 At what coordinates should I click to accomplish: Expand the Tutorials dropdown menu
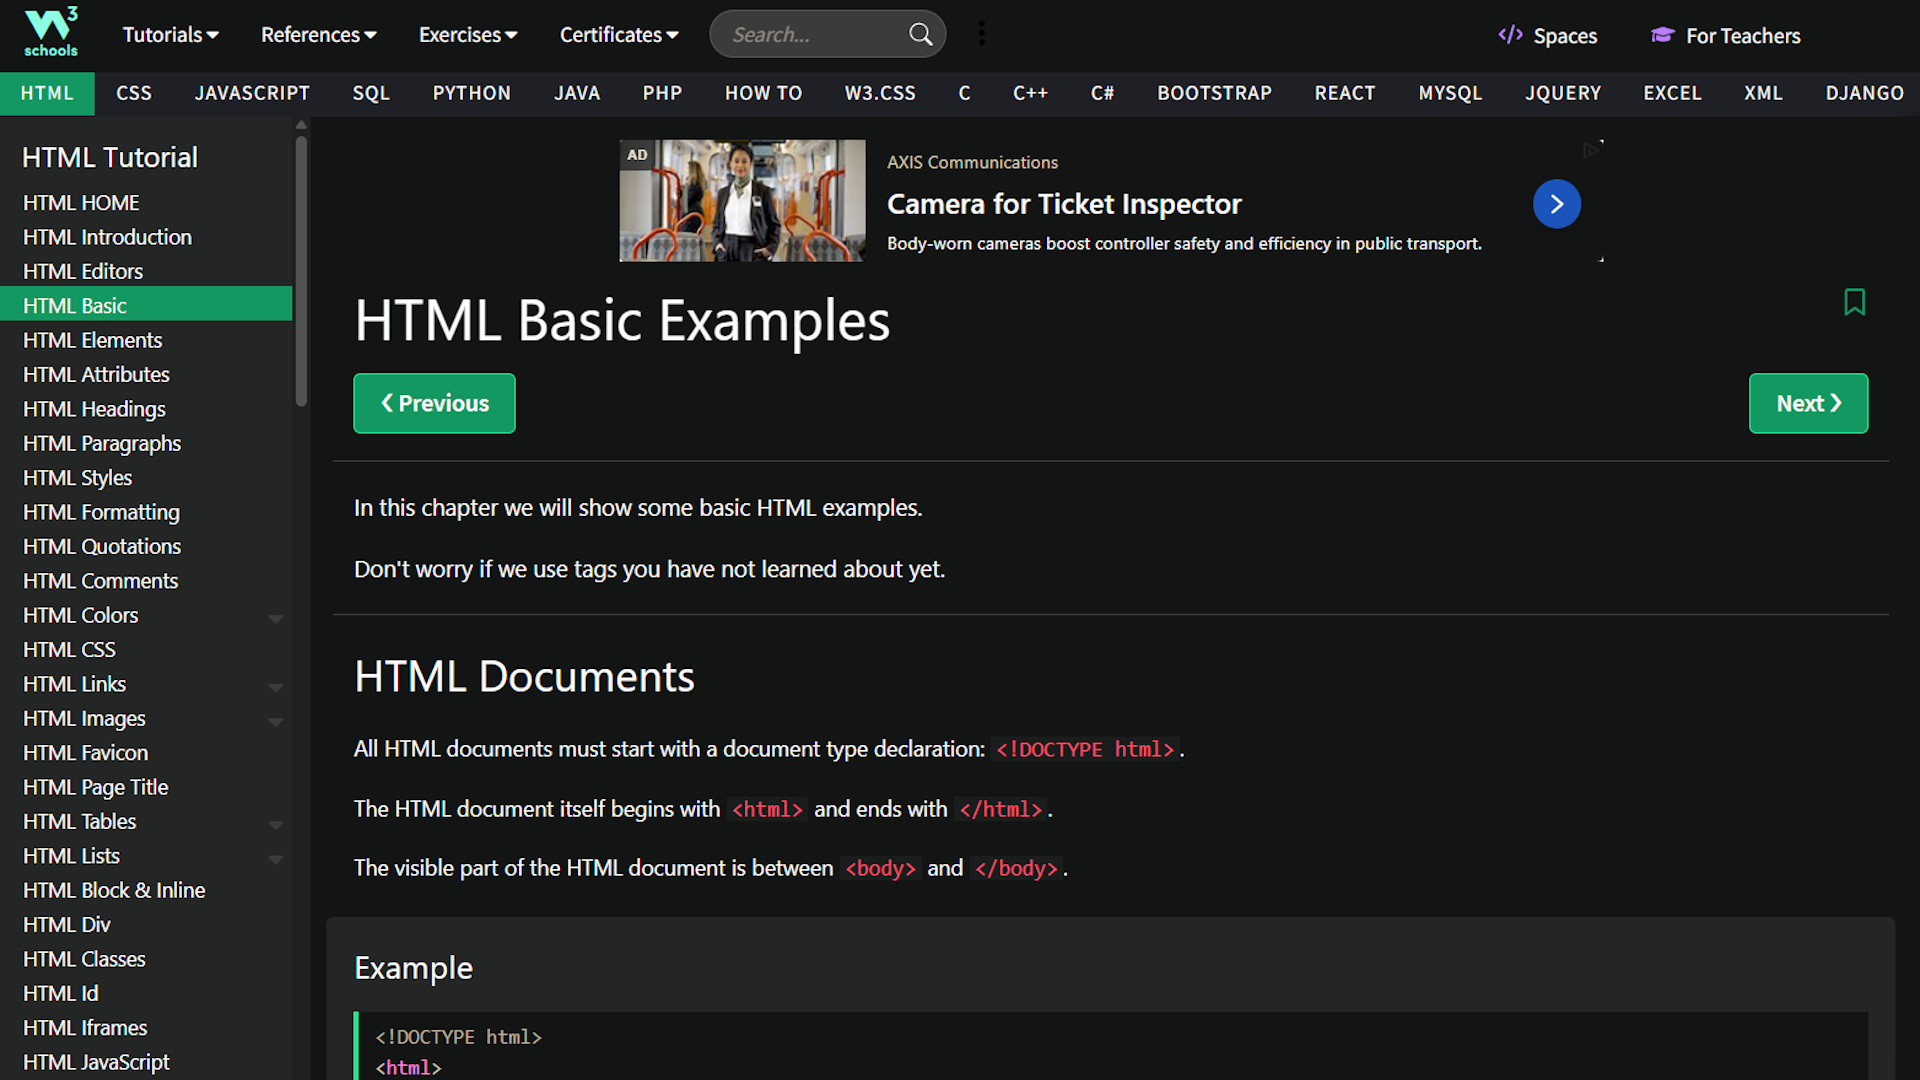170,35
